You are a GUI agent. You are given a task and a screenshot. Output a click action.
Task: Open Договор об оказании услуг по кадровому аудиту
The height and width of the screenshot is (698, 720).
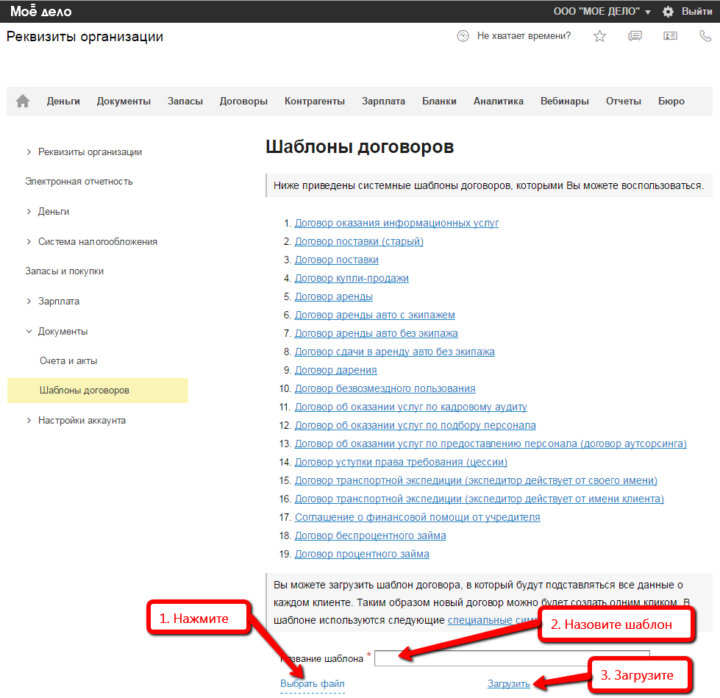[411, 407]
